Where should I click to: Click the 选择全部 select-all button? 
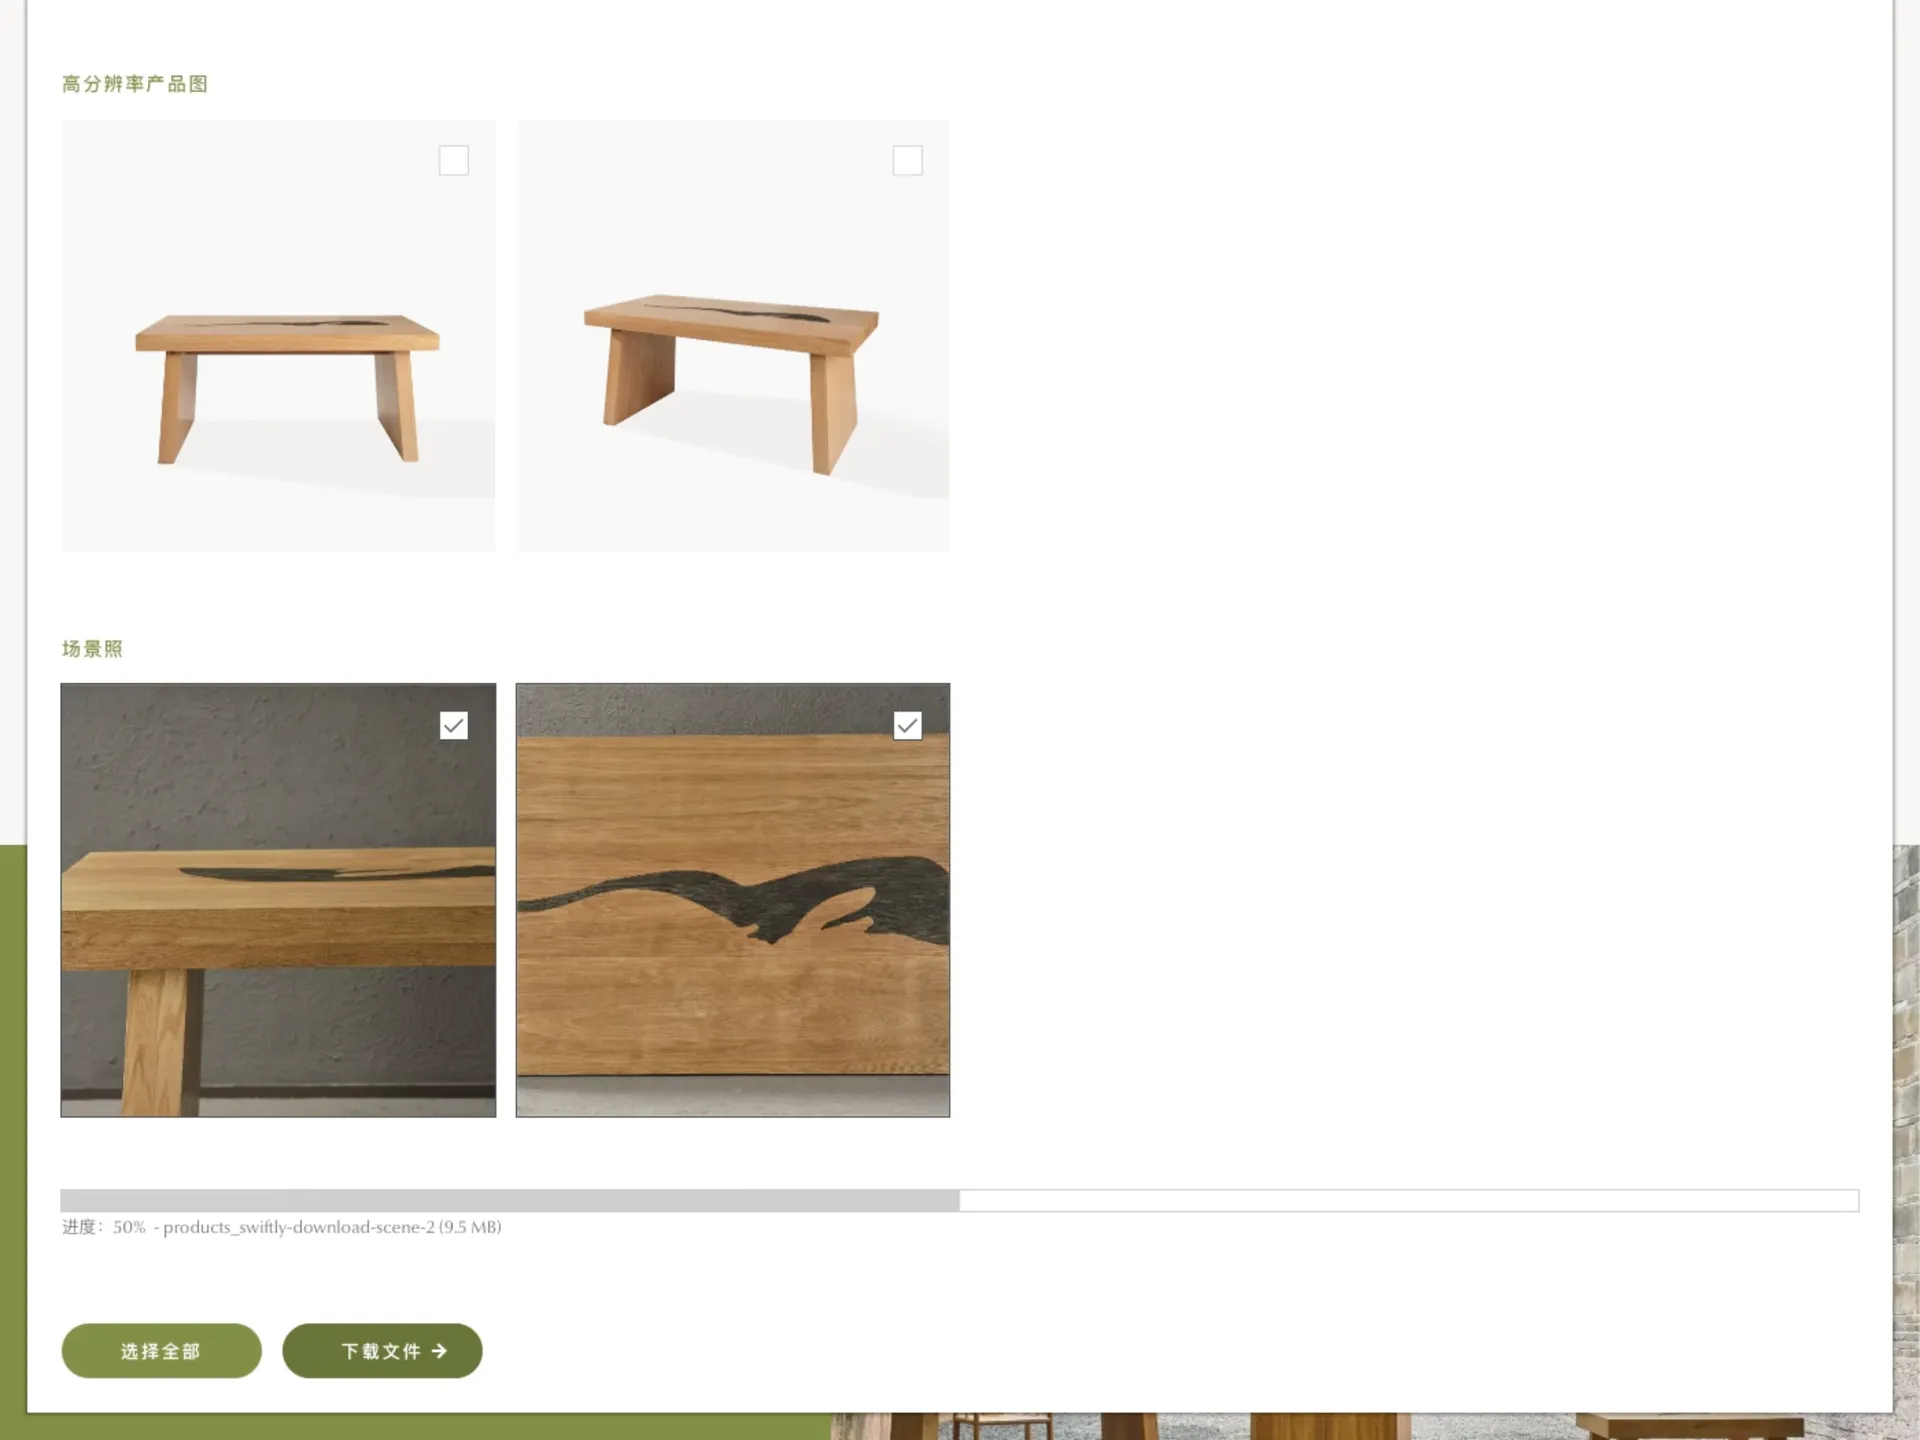click(x=161, y=1351)
